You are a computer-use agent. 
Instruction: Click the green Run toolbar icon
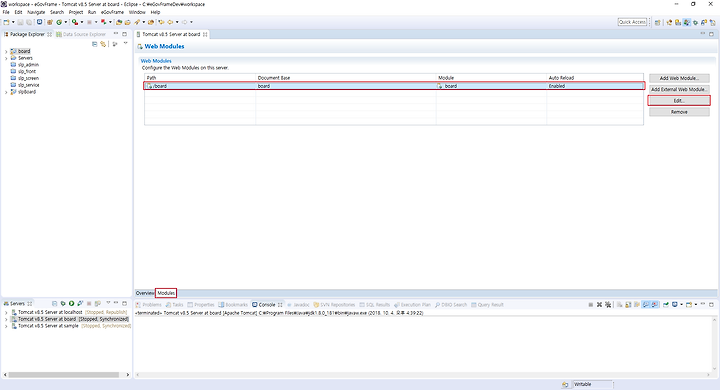[59, 22]
